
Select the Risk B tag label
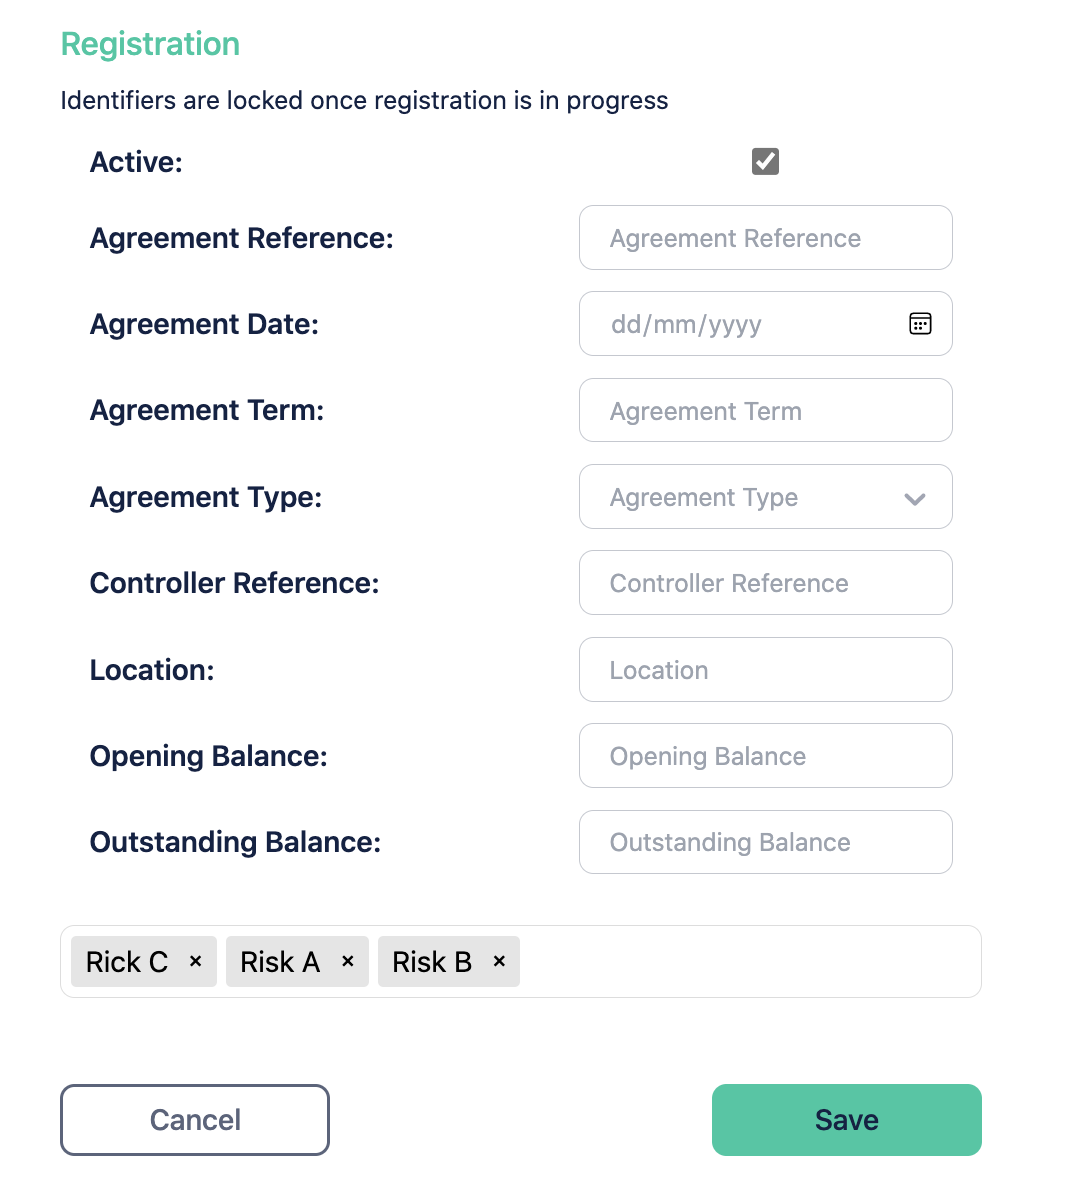click(432, 962)
